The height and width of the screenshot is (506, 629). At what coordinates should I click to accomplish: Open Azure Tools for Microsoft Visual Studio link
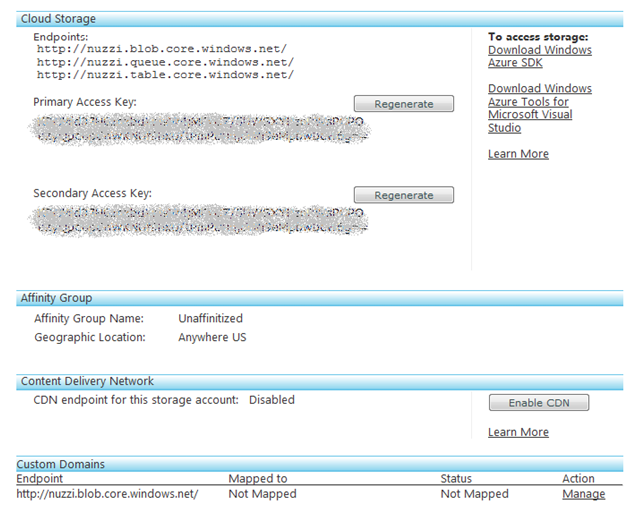540,108
